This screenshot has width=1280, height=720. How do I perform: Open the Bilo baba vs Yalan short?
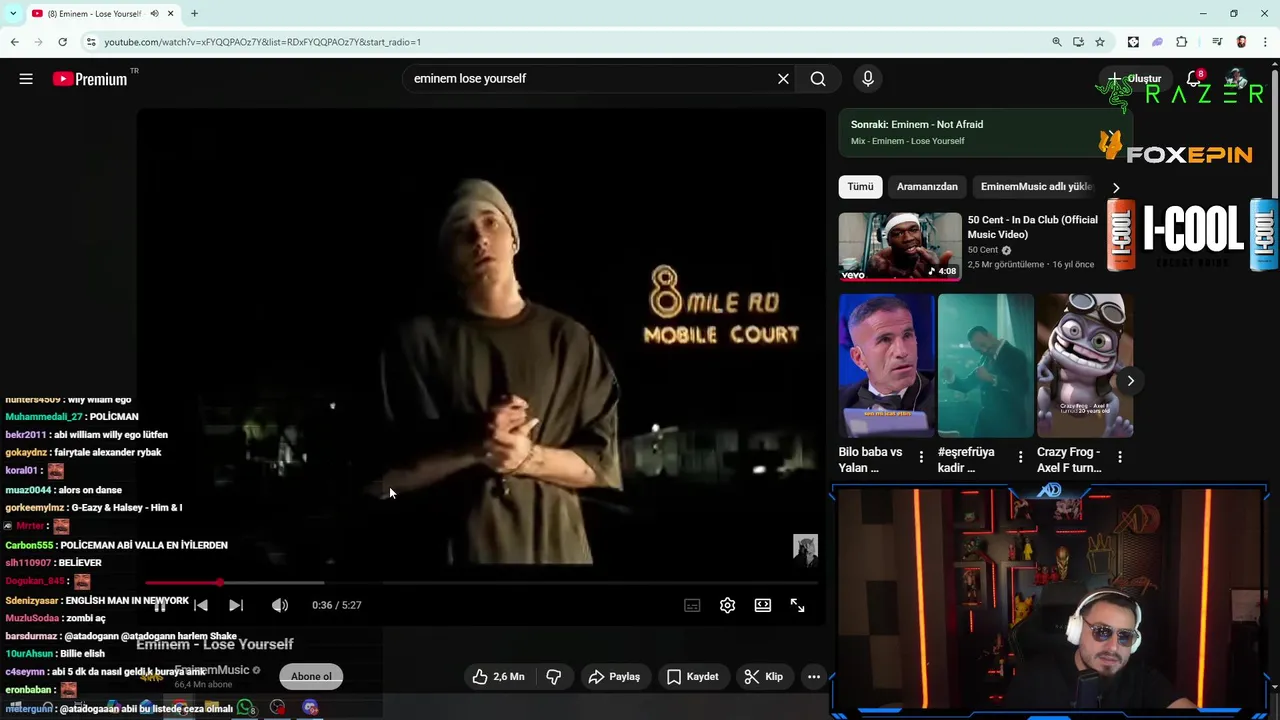click(886, 366)
